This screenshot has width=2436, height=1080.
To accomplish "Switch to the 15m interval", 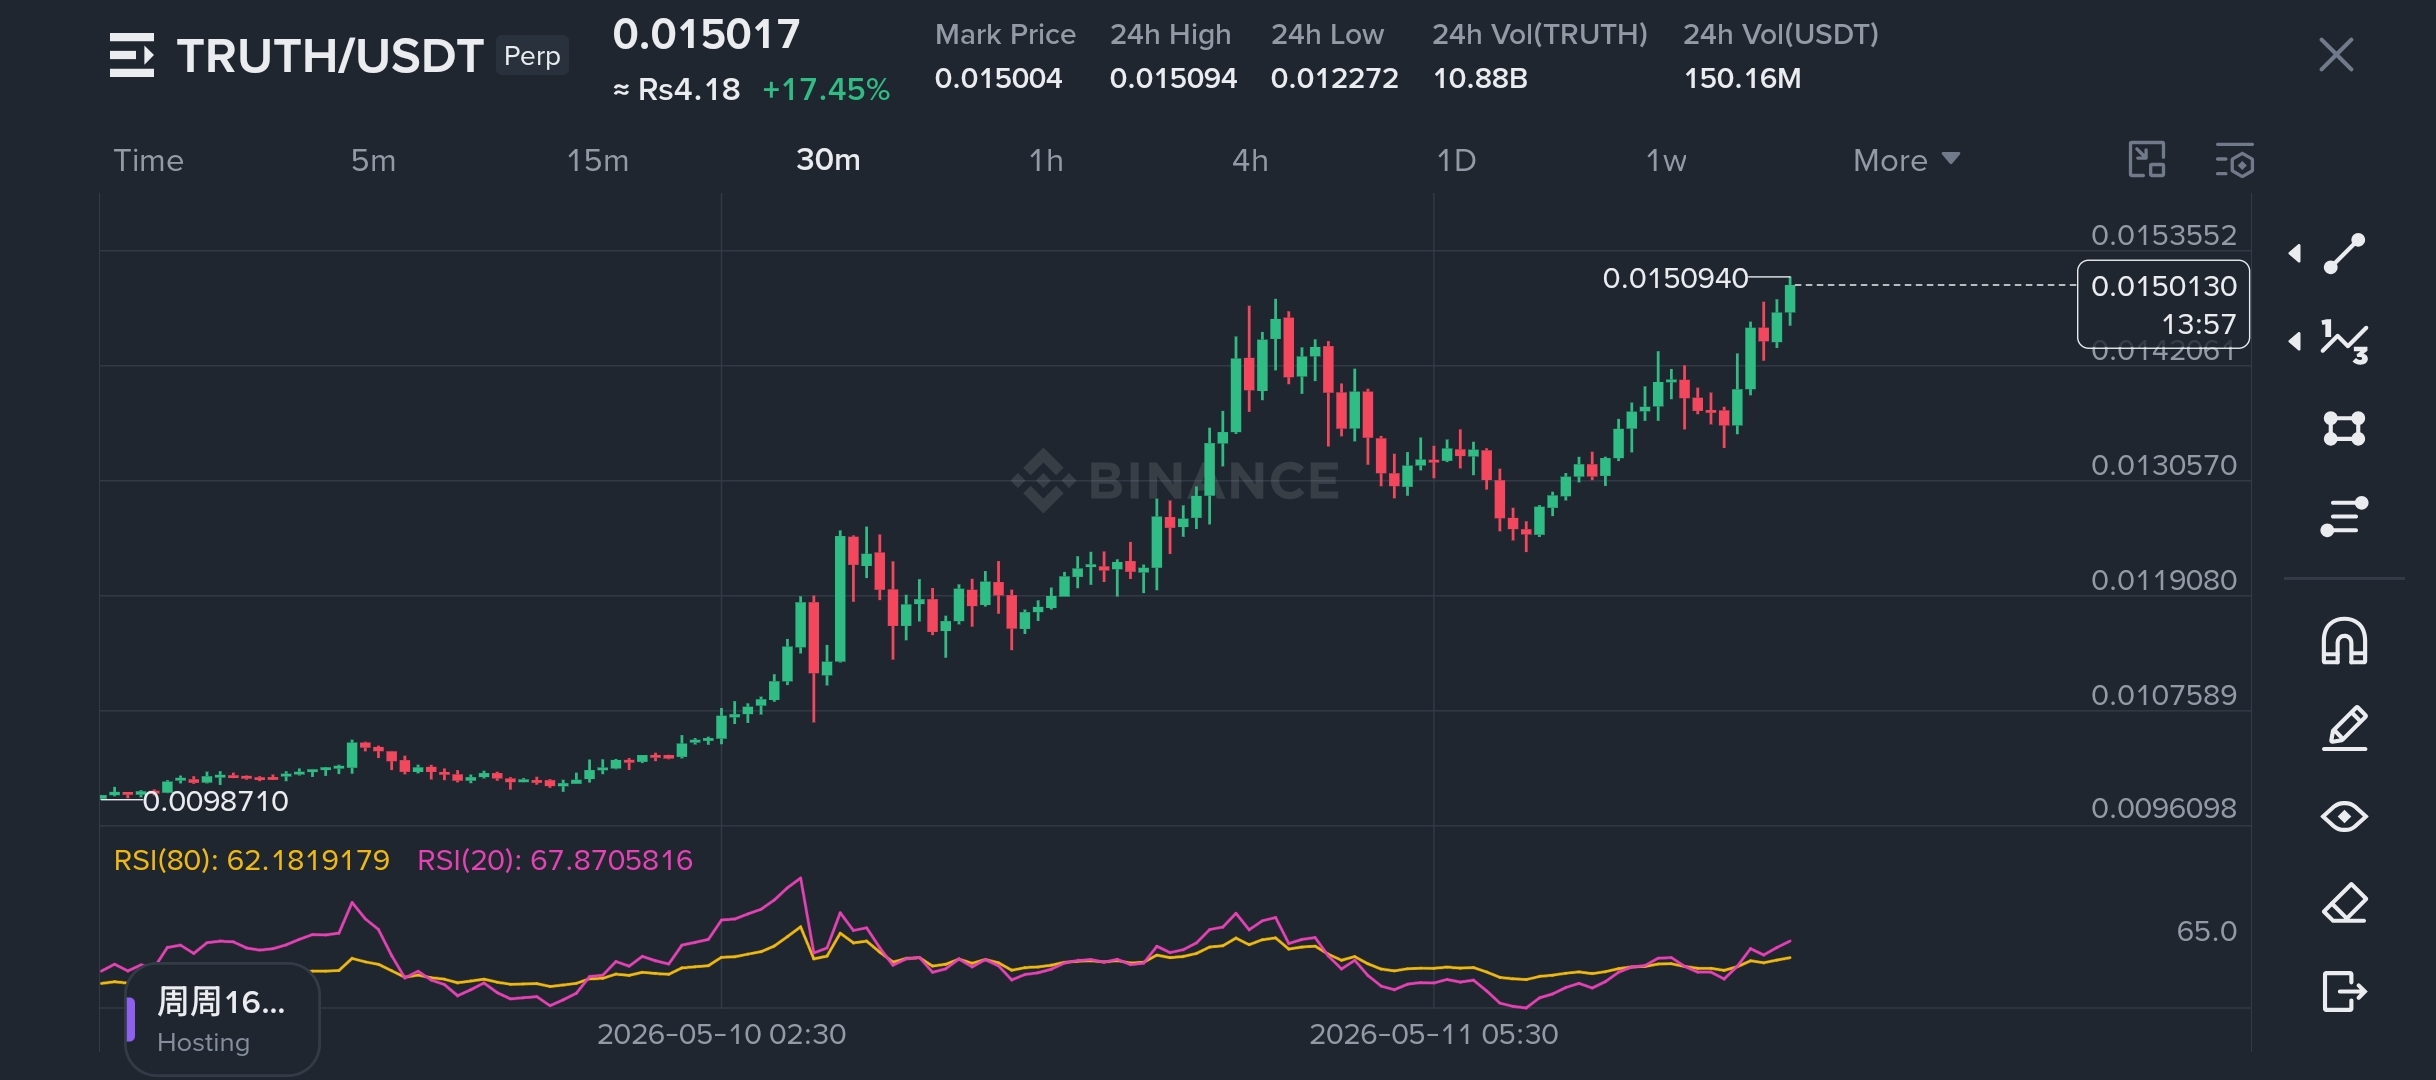I will pyautogui.click(x=598, y=160).
